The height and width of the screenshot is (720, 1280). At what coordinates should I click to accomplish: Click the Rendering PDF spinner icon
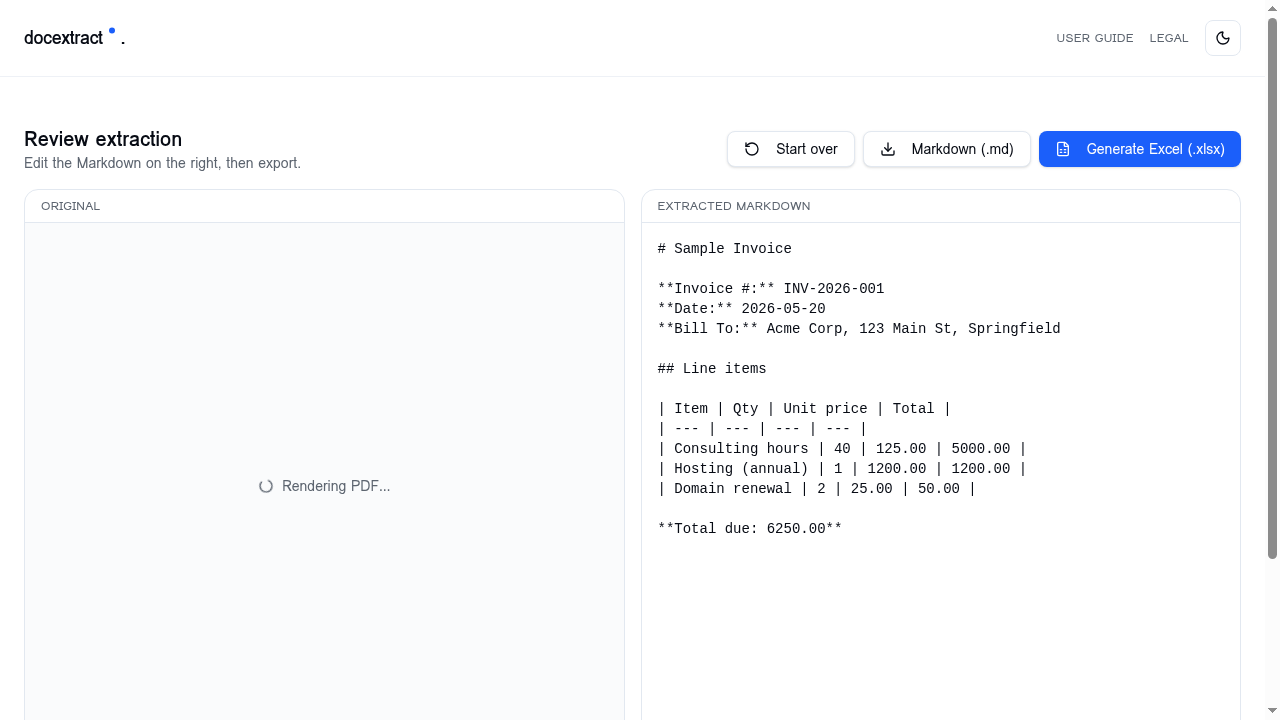(x=266, y=486)
